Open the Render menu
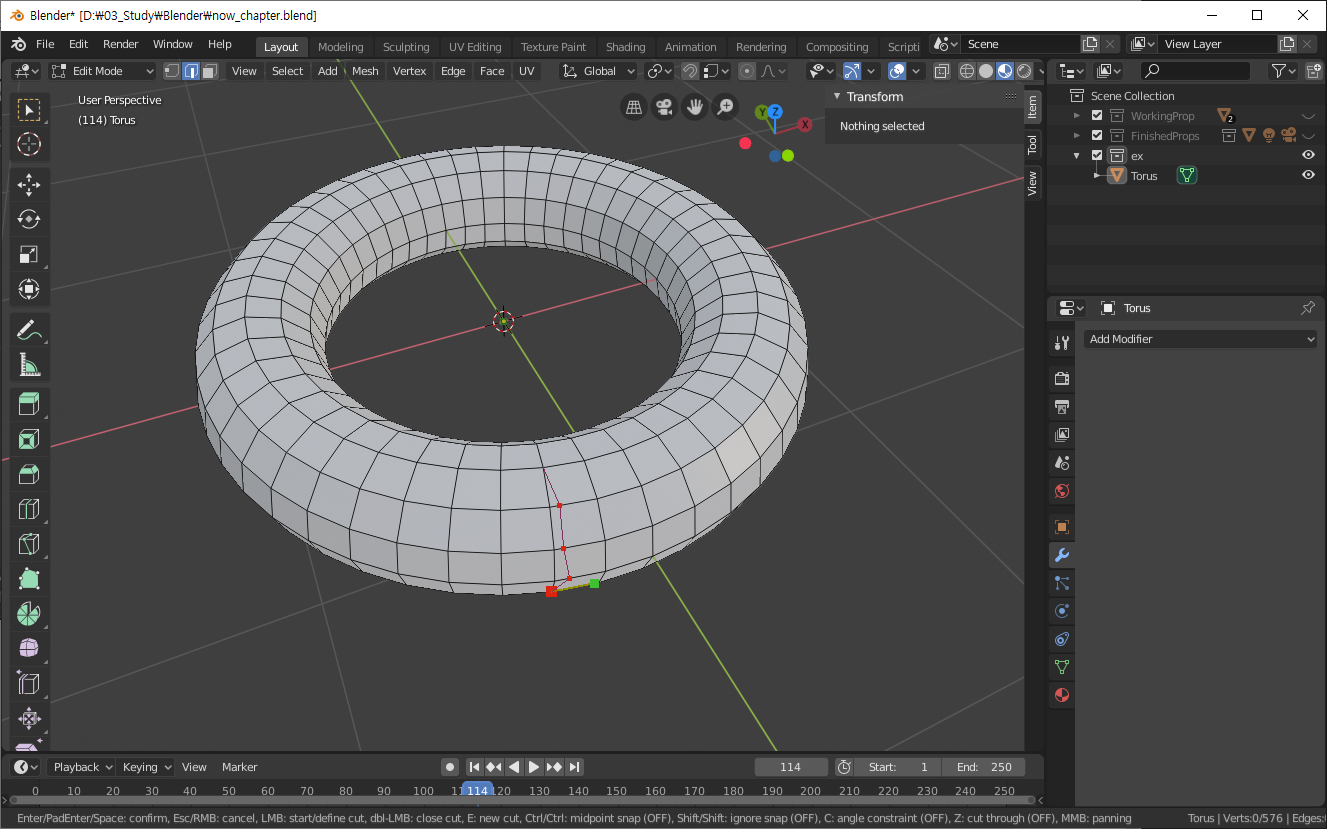 tap(121, 44)
